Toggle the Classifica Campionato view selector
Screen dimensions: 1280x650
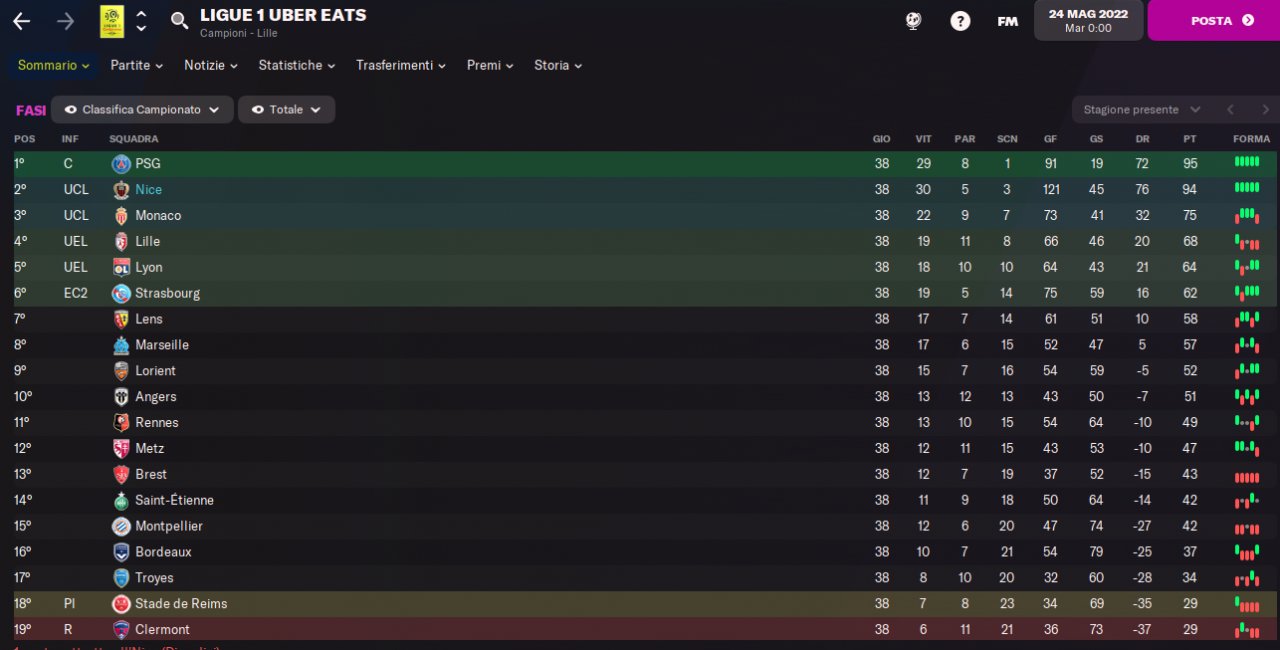(142, 110)
